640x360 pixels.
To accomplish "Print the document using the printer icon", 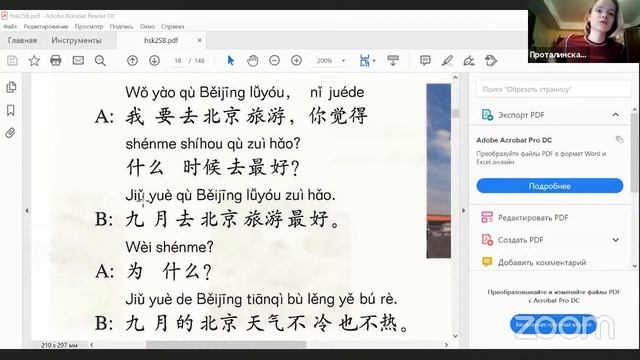I will 56,61.
